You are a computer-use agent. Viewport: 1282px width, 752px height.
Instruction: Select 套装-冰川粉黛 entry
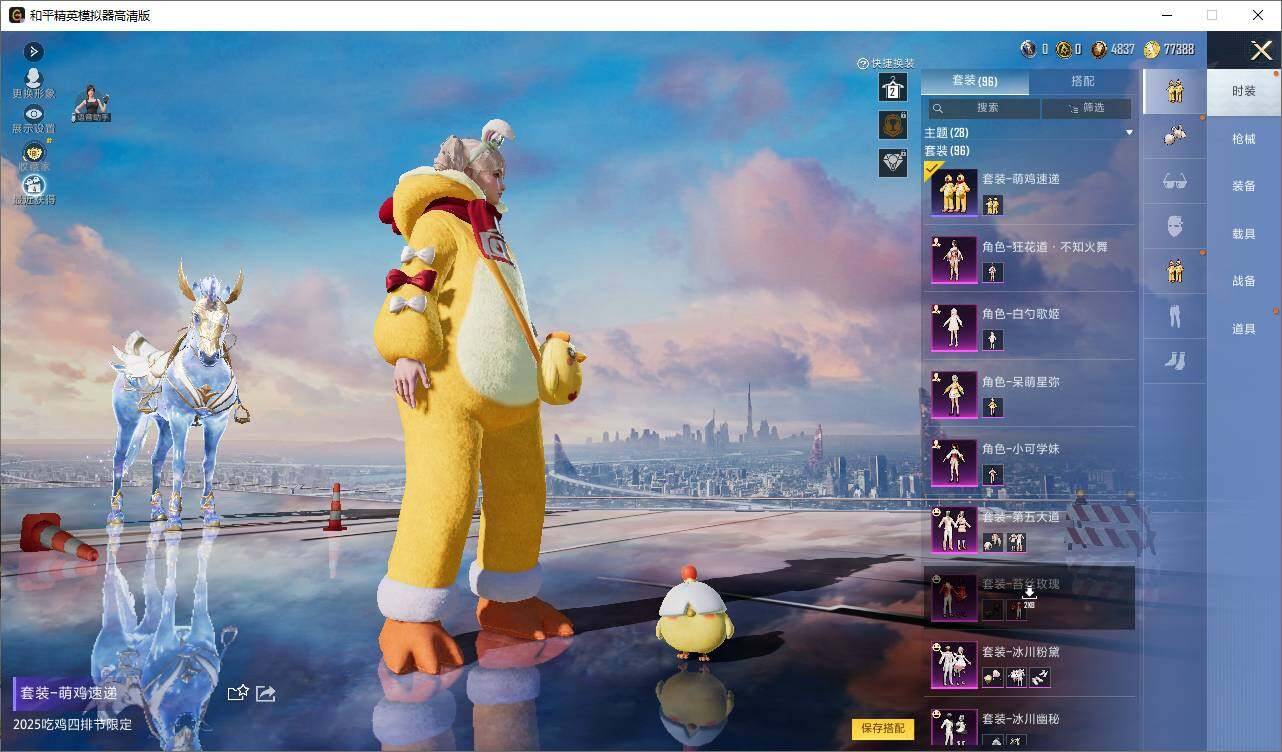[x=1029, y=665]
